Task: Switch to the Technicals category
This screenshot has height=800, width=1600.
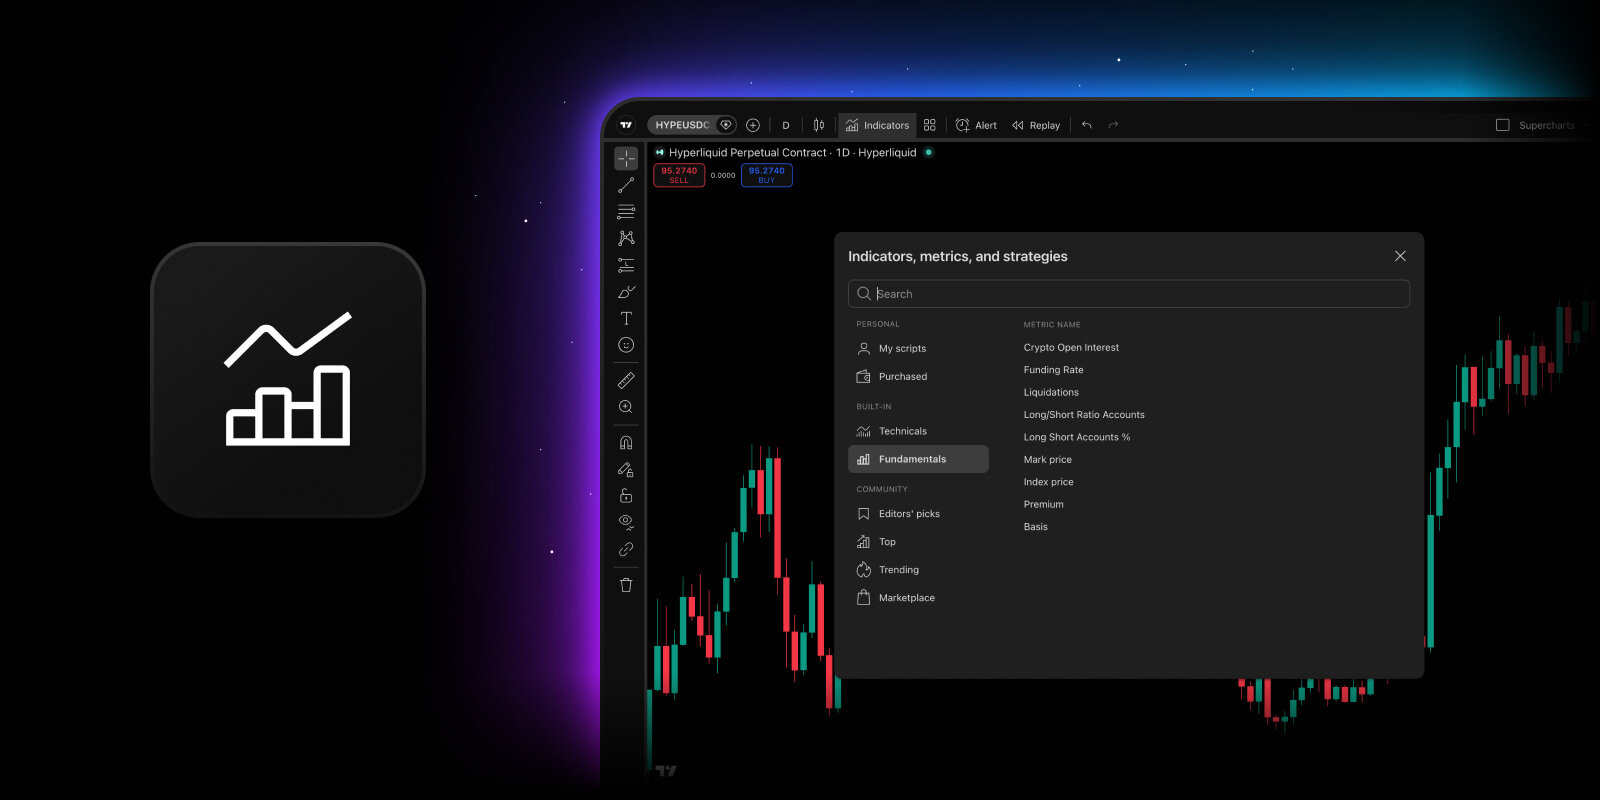Action: coord(918,431)
